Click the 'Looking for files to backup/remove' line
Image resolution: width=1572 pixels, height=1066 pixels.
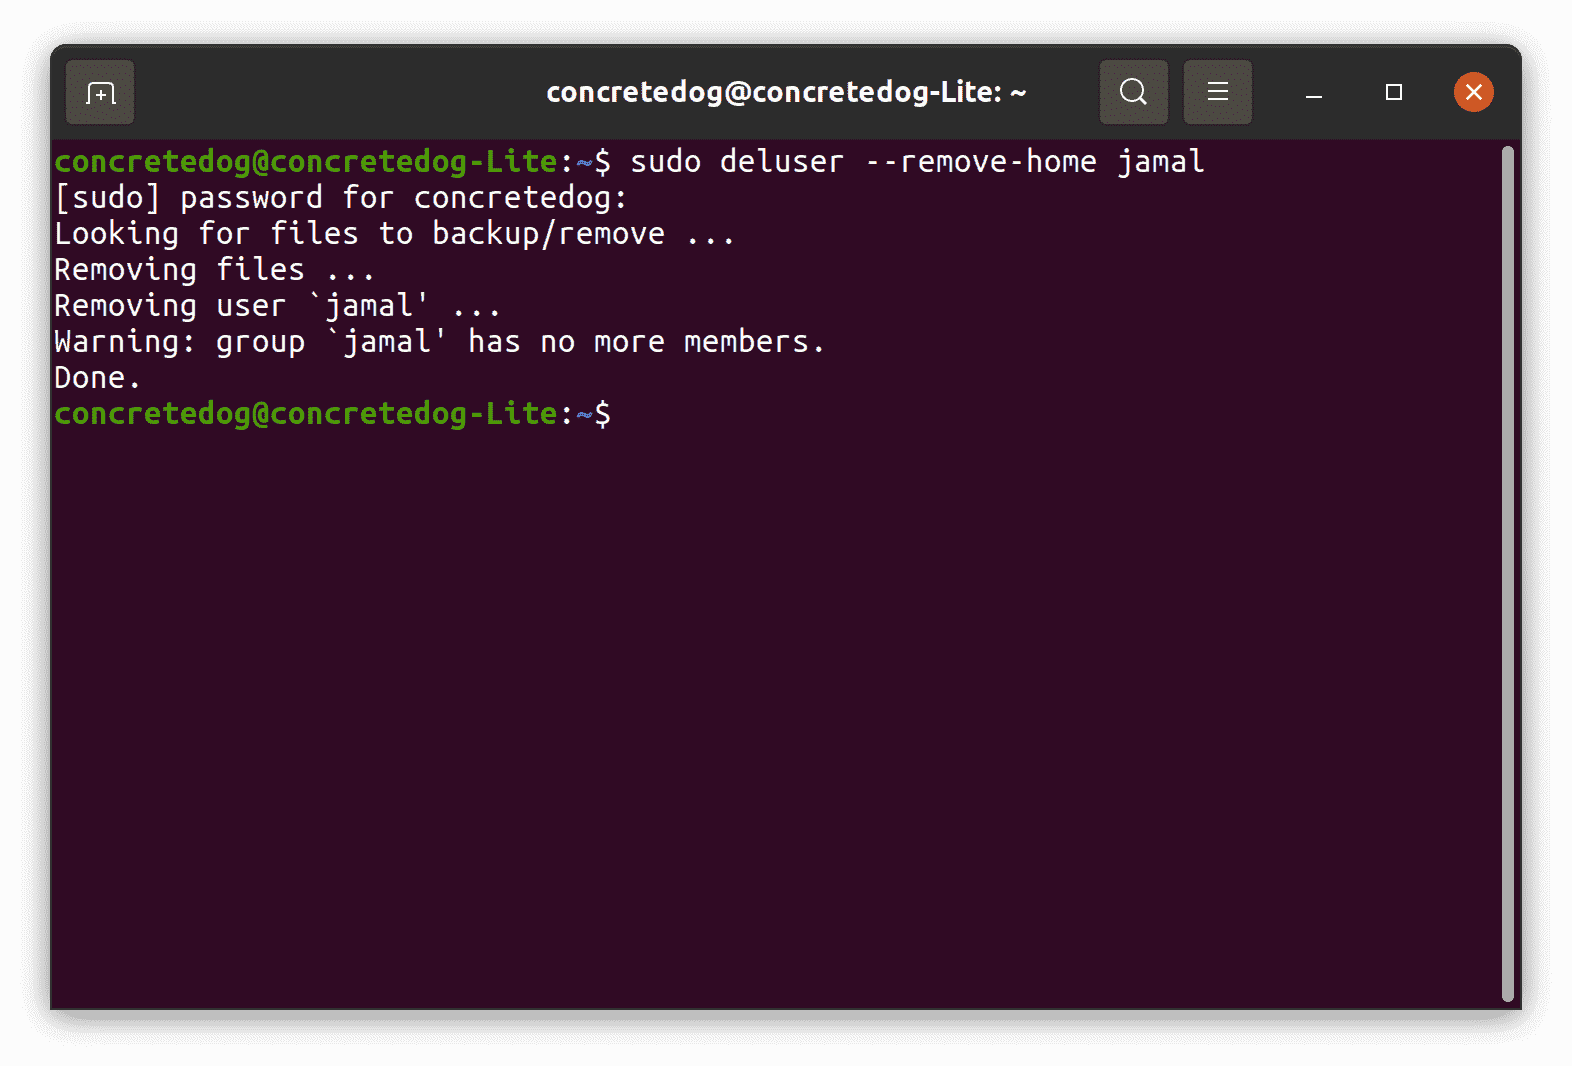click(x=394, y=234)
